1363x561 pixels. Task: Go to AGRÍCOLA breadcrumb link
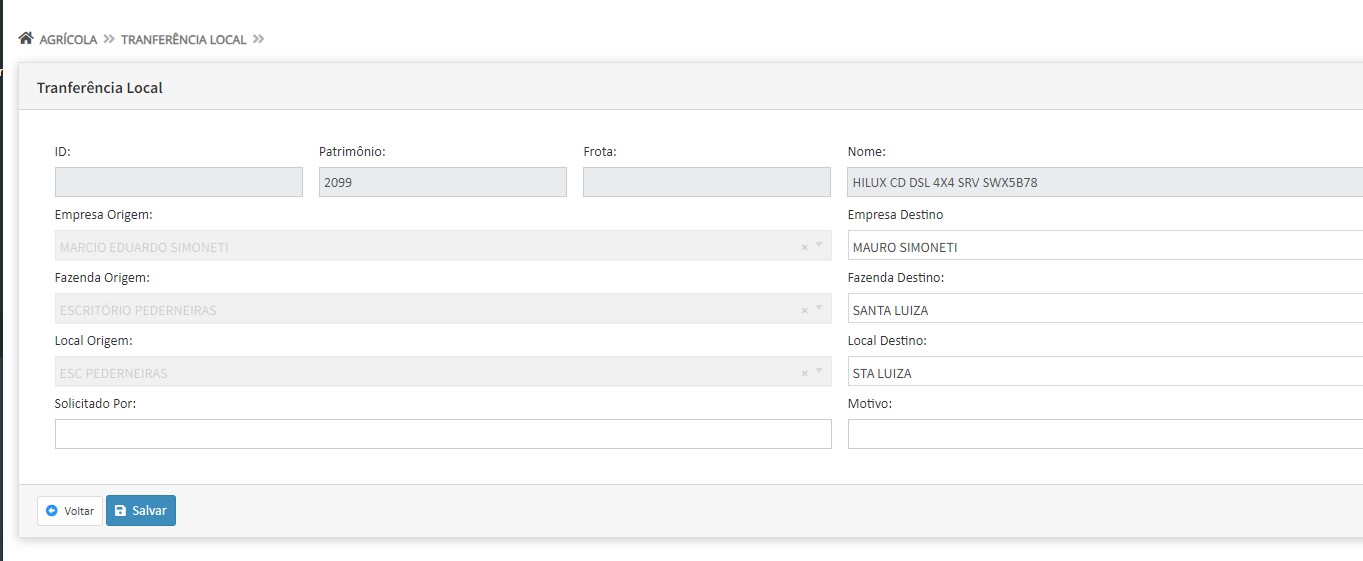tap(68, 40)
